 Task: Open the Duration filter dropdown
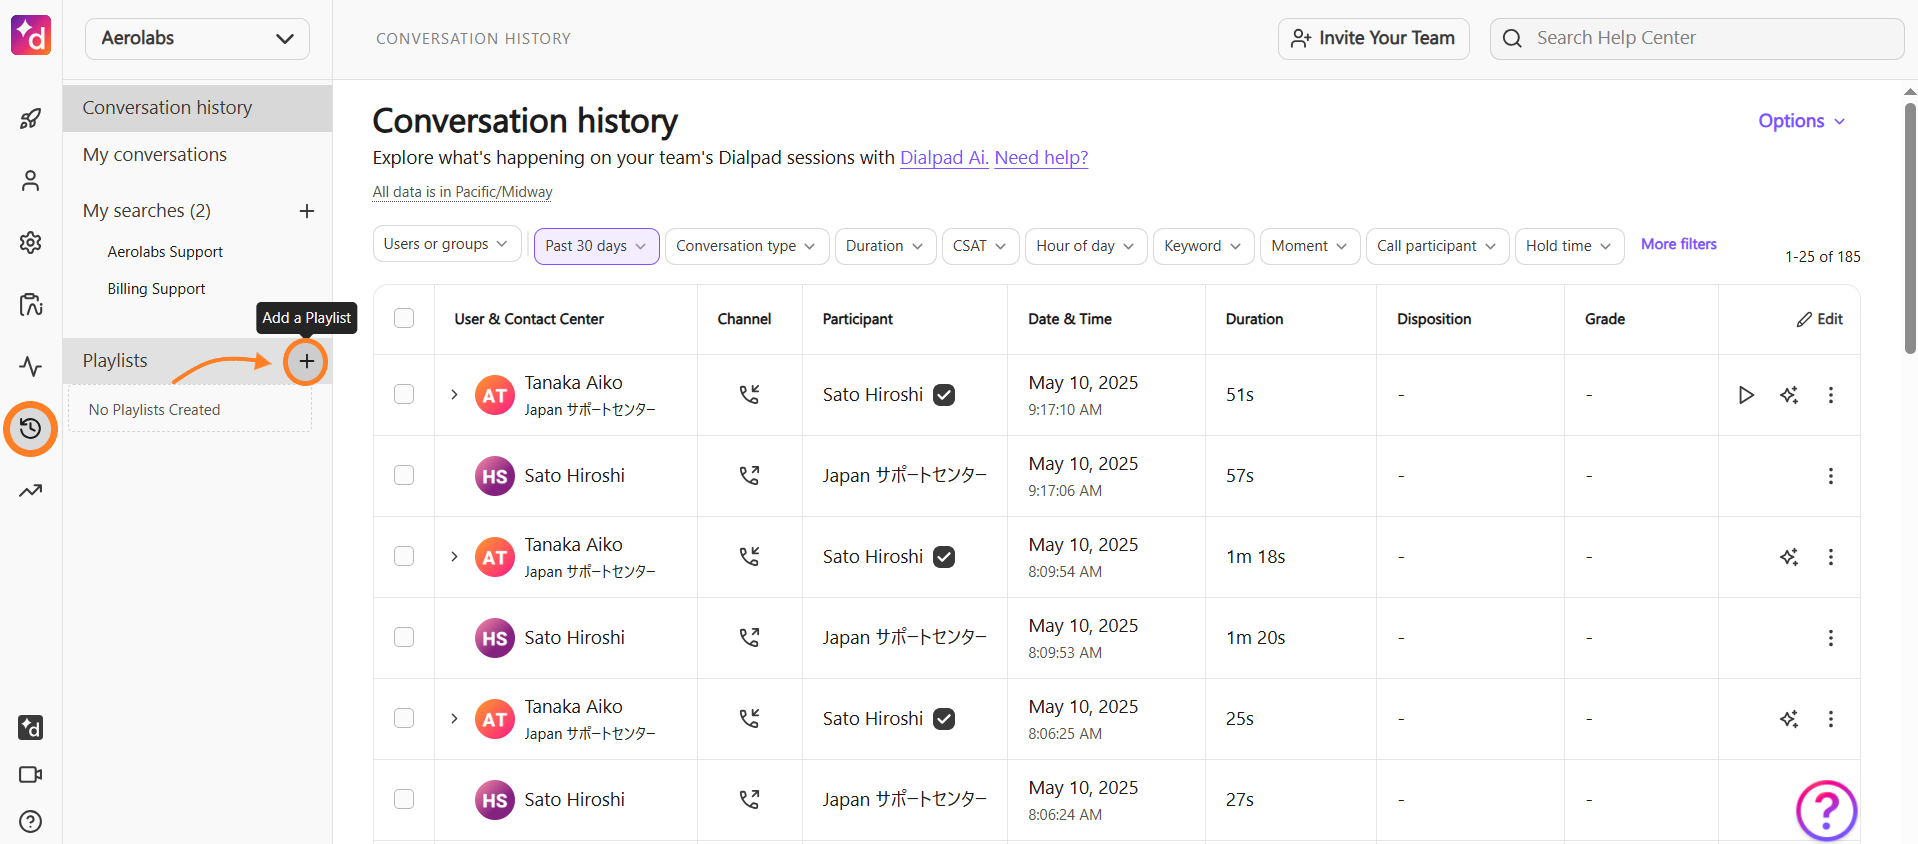[885, 246]
